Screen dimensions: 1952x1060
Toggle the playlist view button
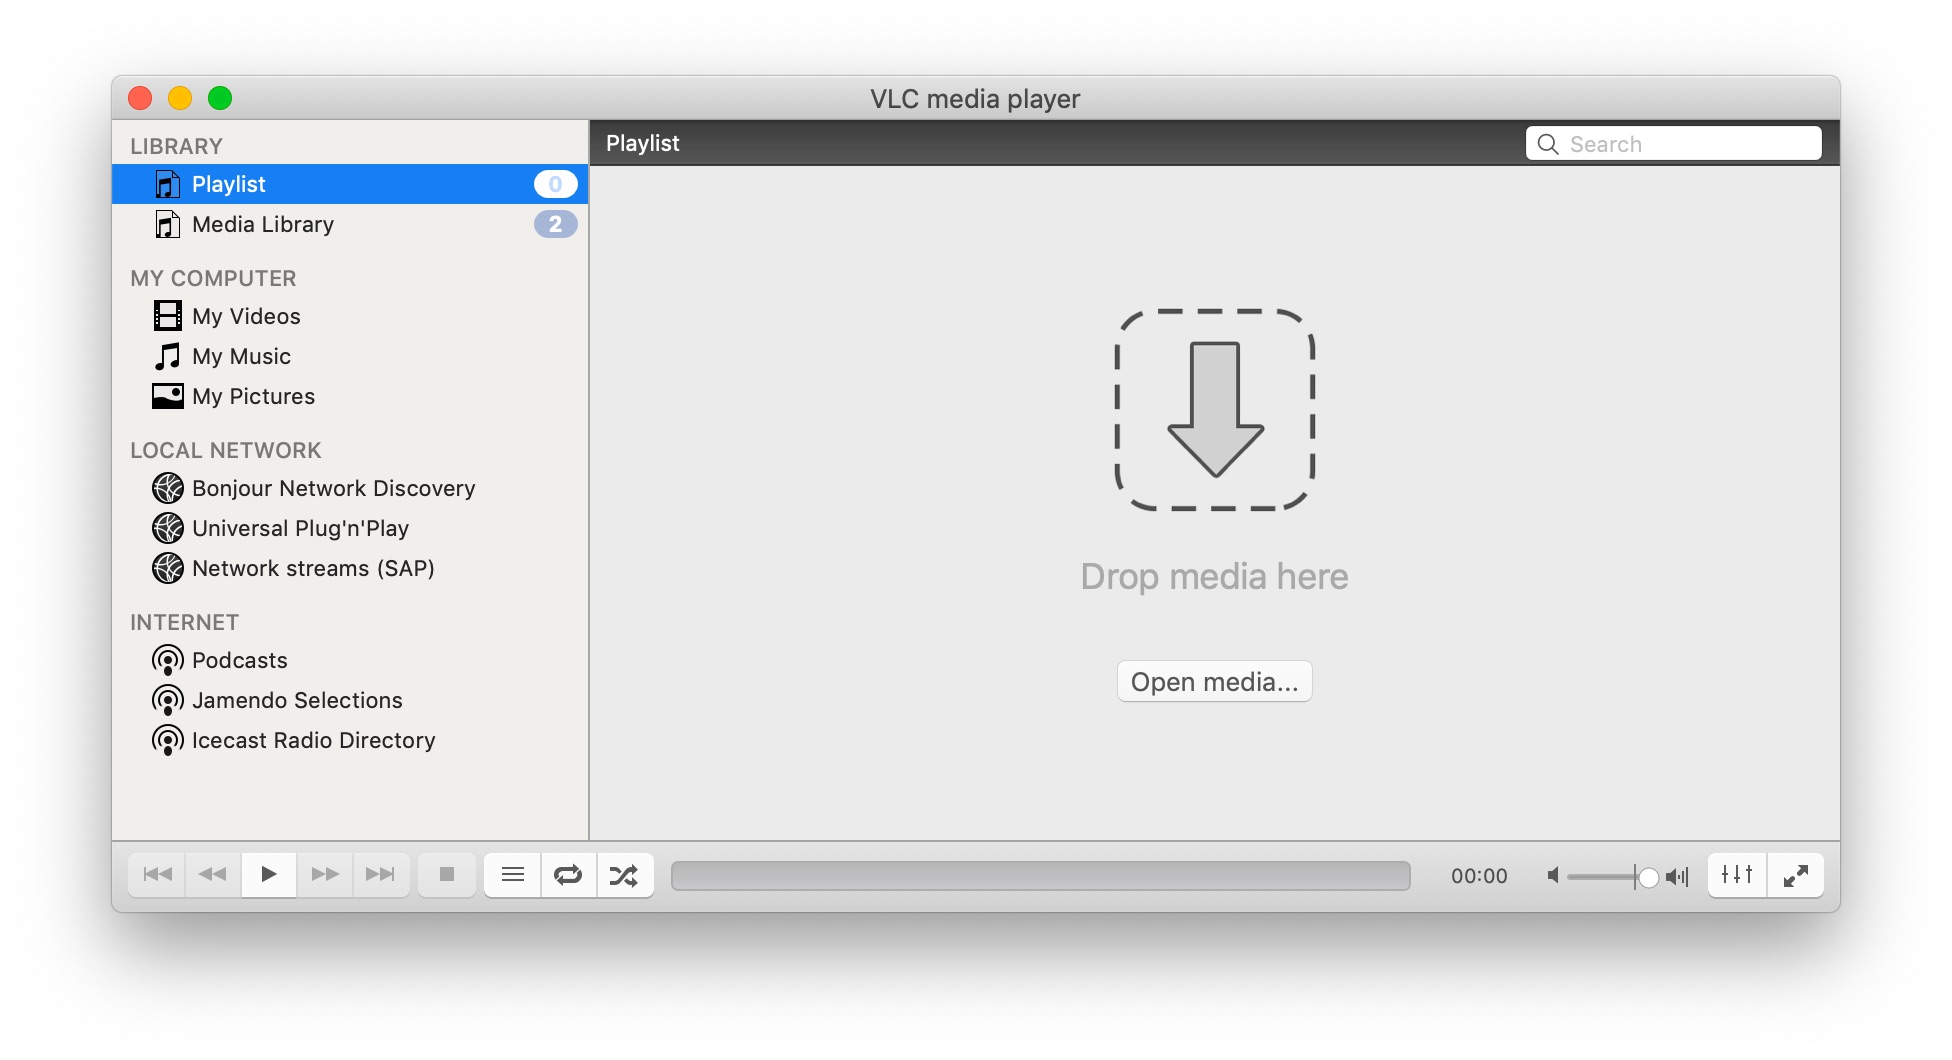pyautogui.click(x=513, y=875)
